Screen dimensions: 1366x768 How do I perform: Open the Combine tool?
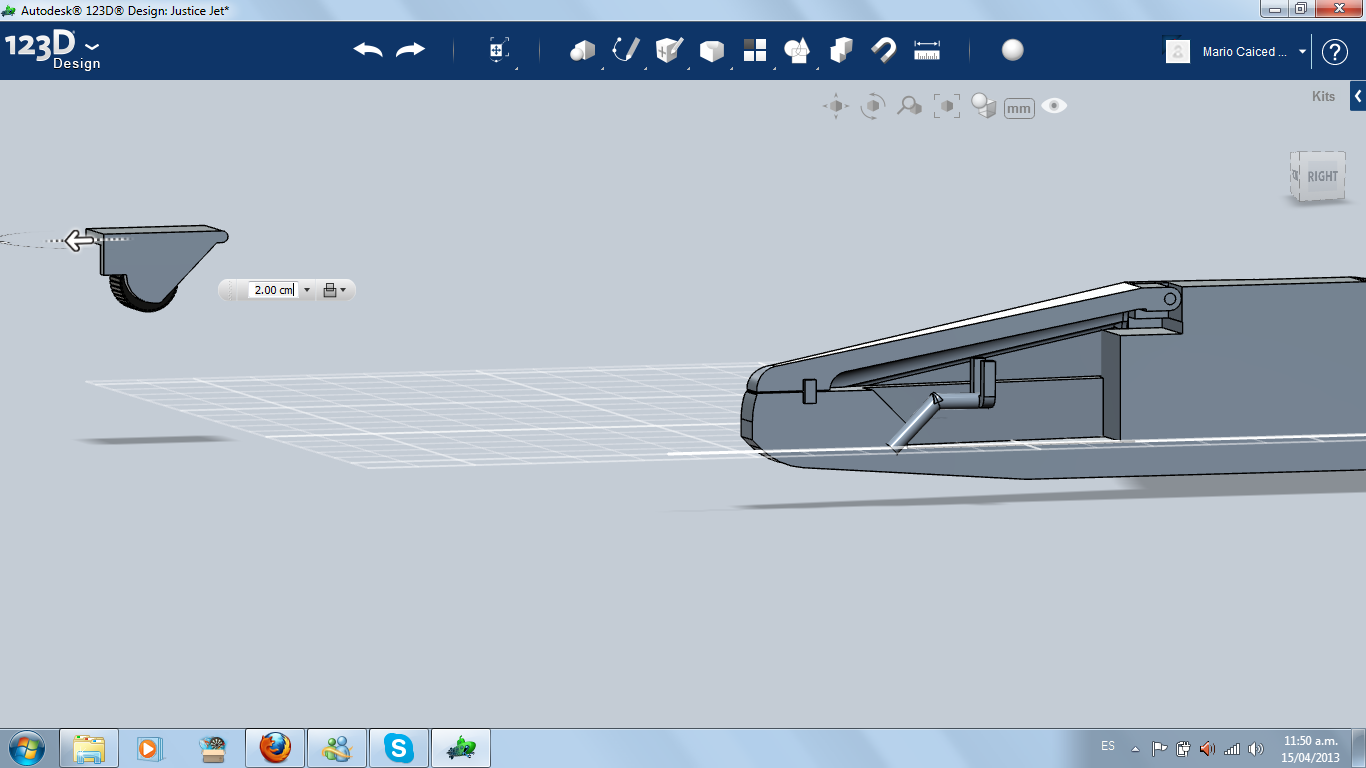coord(841,50)
